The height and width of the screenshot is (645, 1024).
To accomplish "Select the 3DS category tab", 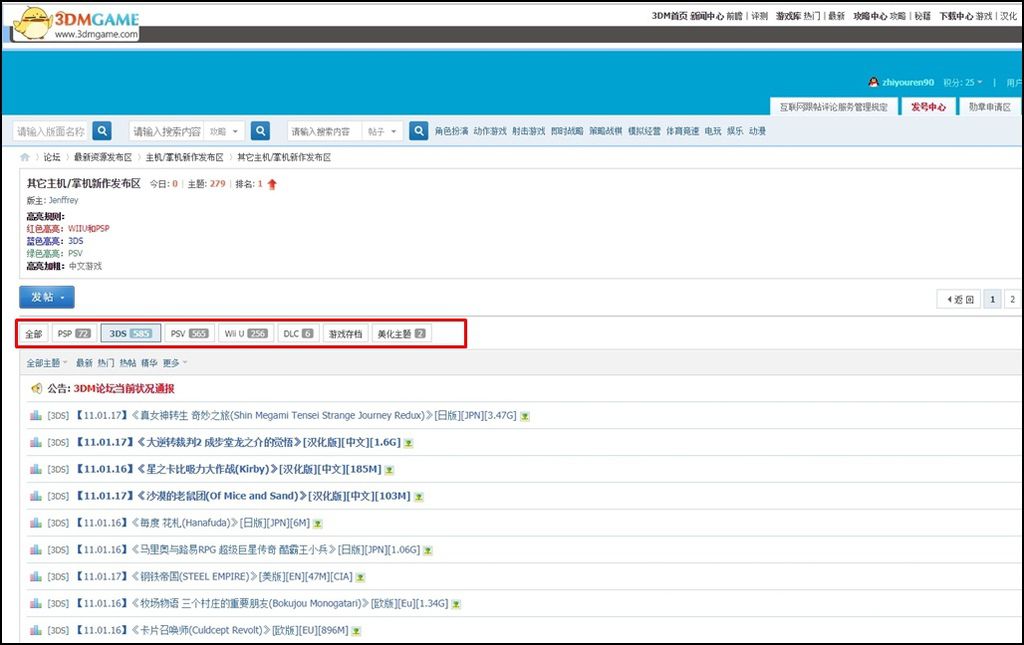I will [131, 334].
